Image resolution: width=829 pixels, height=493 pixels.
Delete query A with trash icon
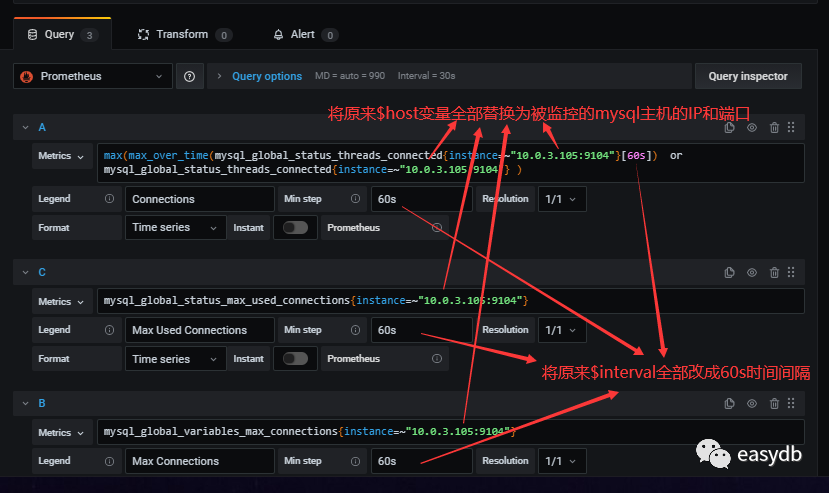(774, 128)
